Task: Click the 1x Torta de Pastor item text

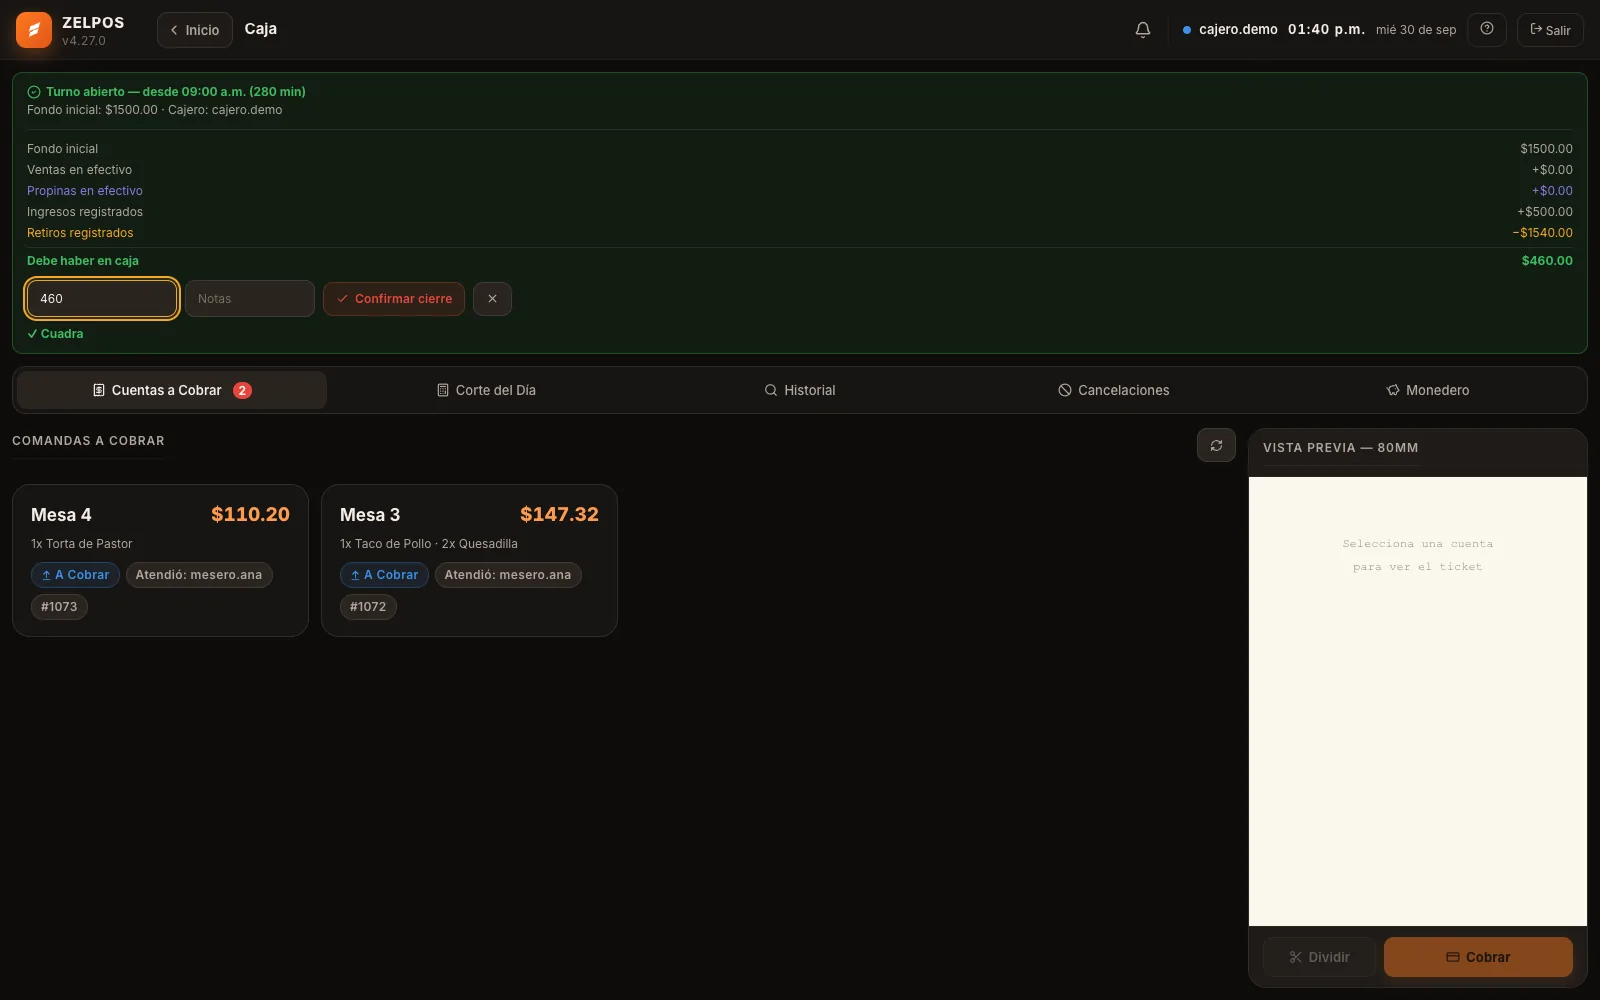Action: pyautogui.click(x=82, y=544)
